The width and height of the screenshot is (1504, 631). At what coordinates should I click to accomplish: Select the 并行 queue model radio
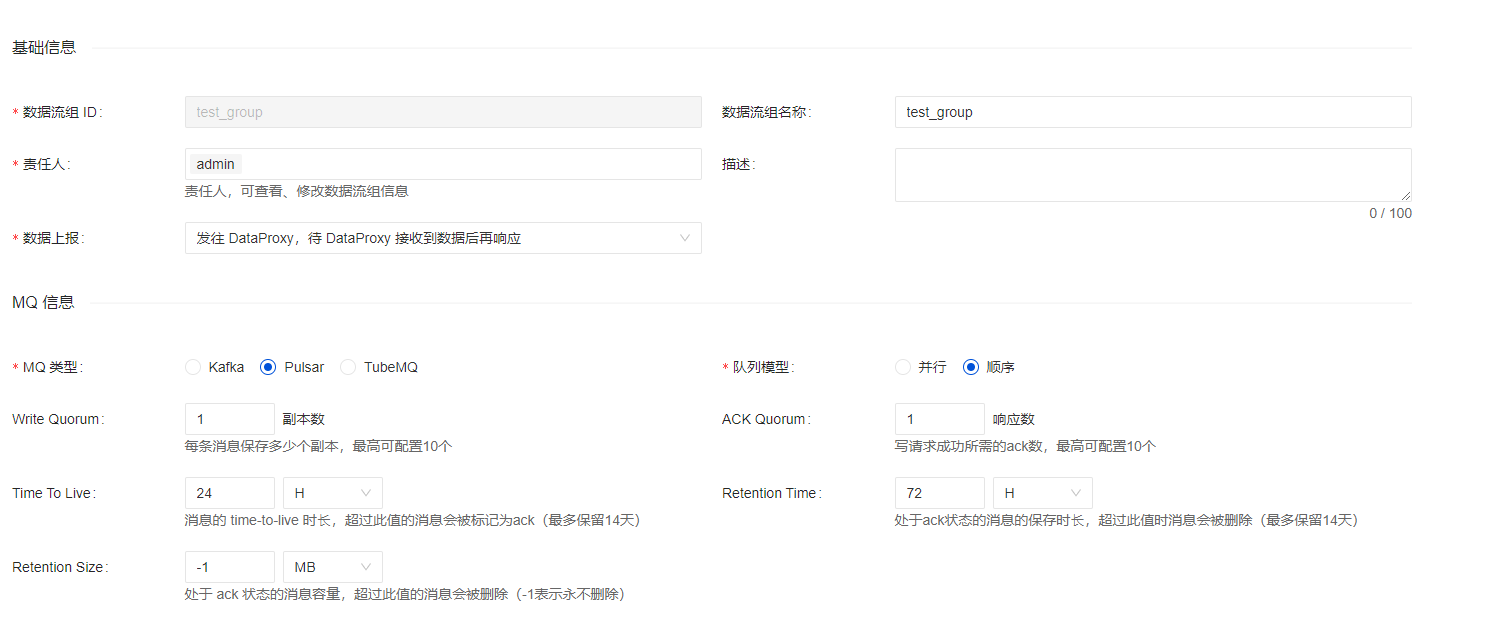(x=903, y=367)
